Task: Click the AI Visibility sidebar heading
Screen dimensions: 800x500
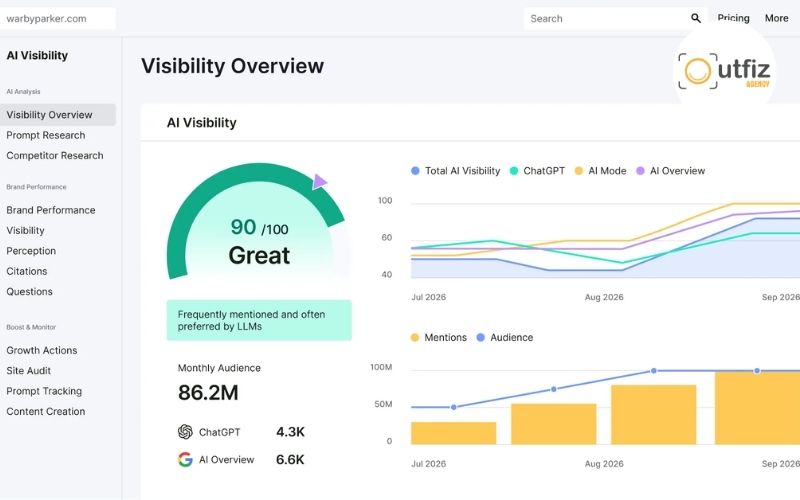Action: (37, 56)
